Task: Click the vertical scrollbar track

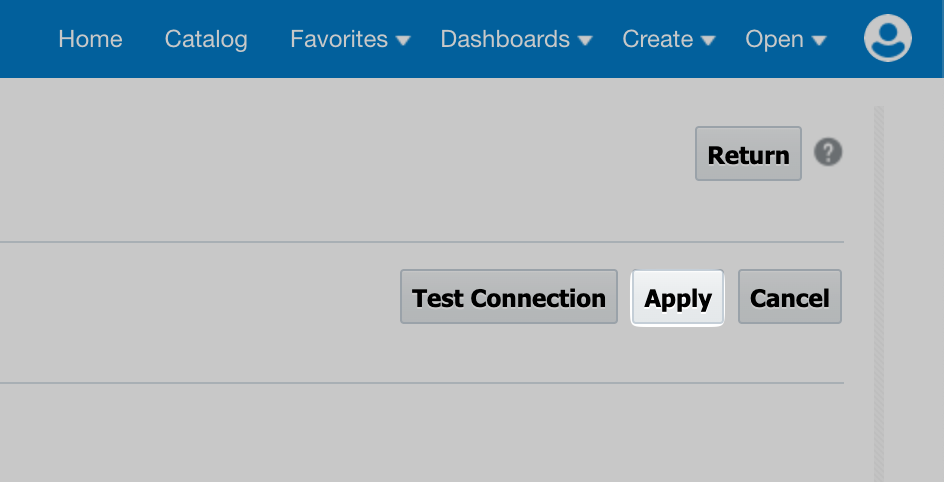Action: [878, 294]
